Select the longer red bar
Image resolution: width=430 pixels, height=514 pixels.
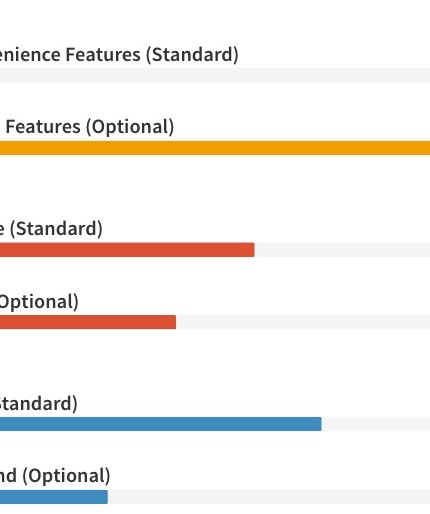(127, 250)
